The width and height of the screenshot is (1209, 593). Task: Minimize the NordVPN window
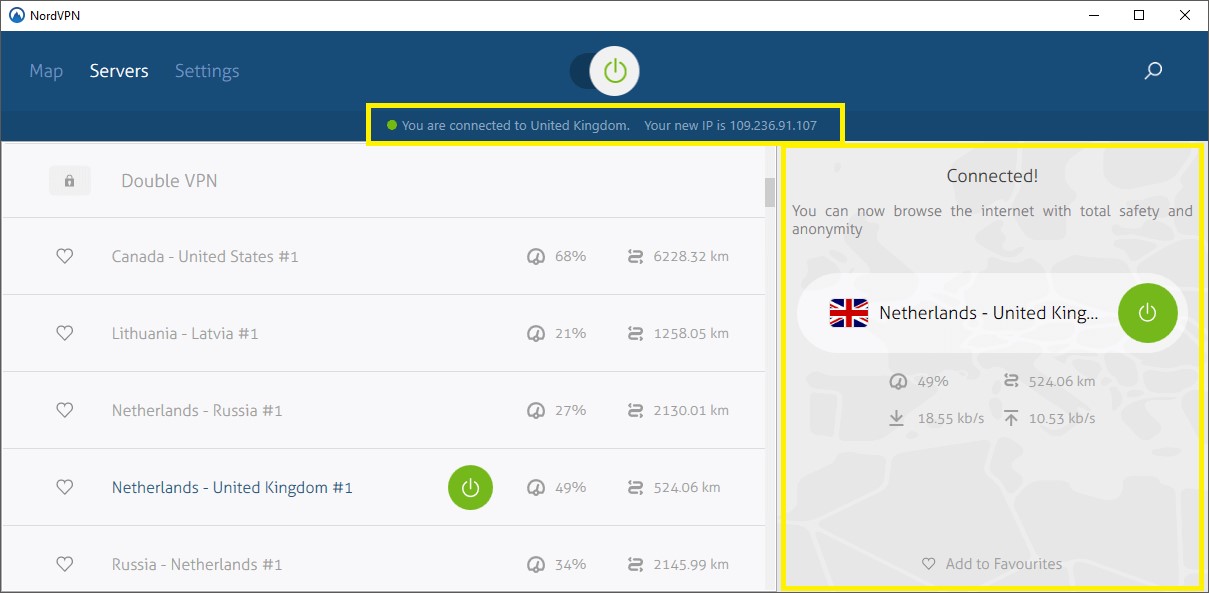click(x=1093, y=15)
